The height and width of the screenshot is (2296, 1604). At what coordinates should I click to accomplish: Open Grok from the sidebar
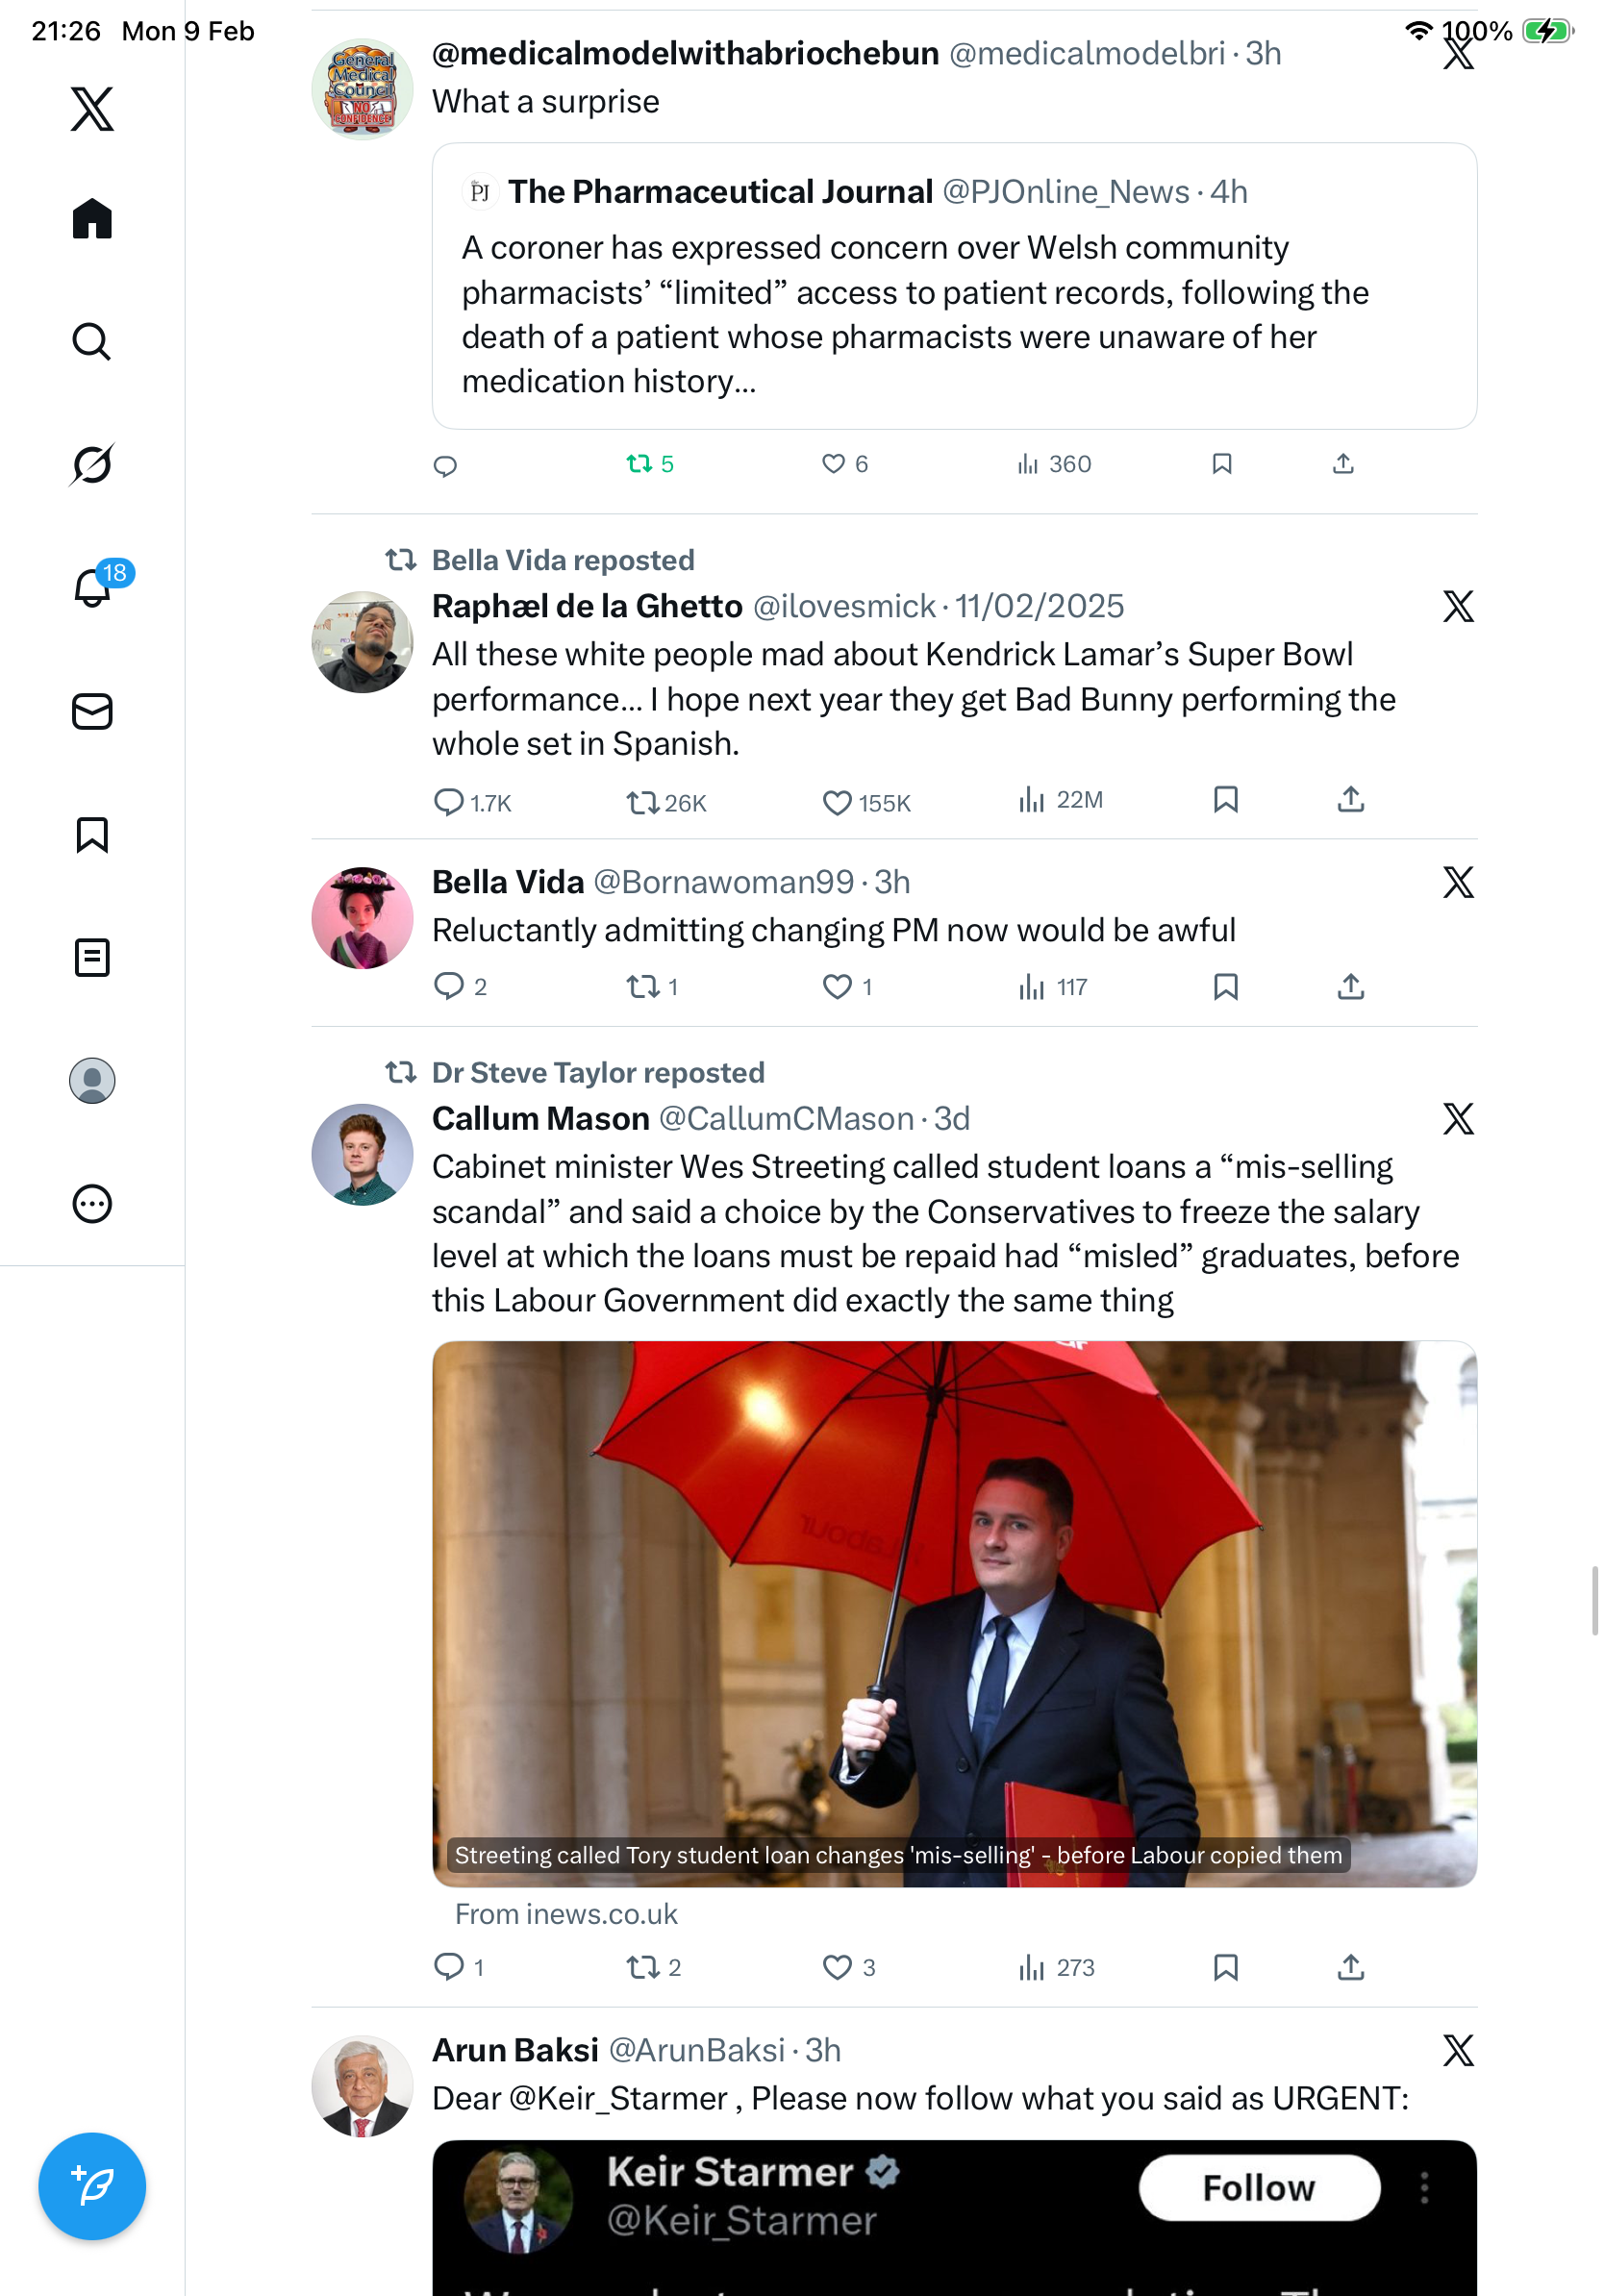92,464
